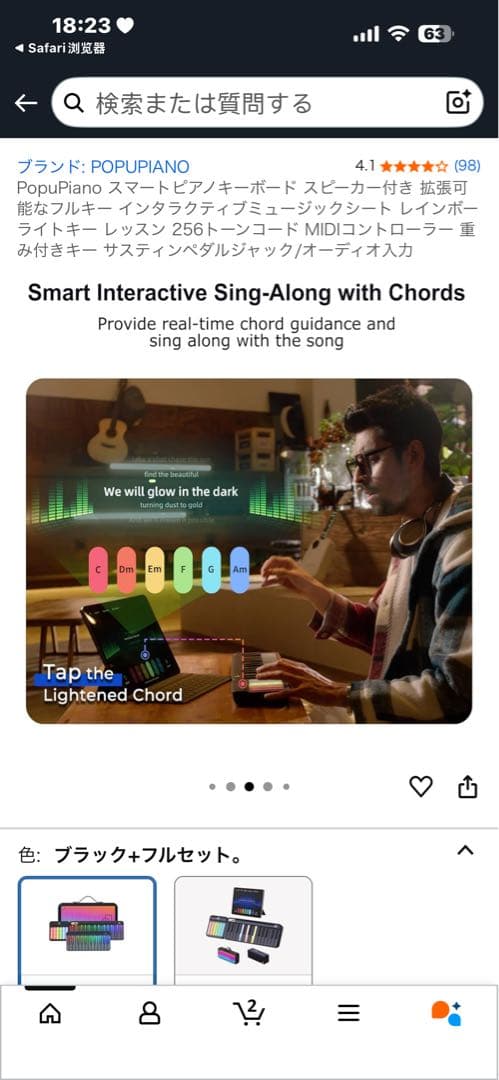Tap the 4.1 star rating
Image resolution: width=499 pixels, height=1080 pixels.
(401, 166)
